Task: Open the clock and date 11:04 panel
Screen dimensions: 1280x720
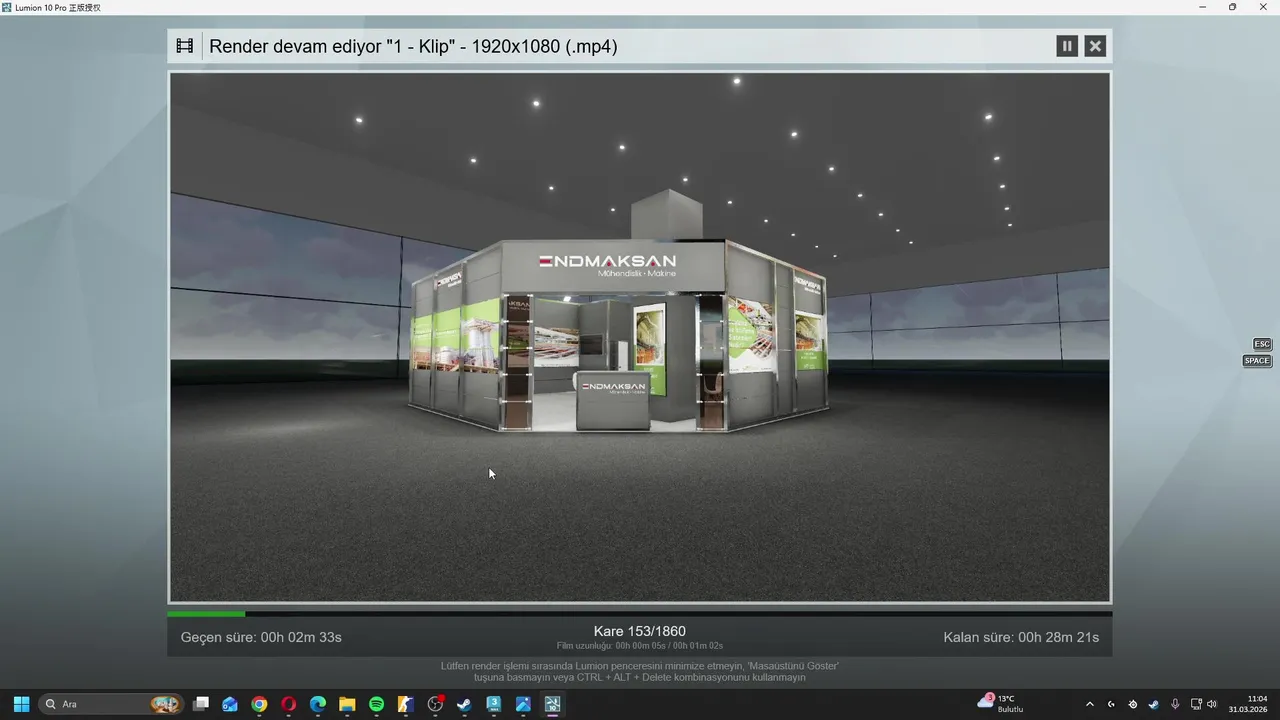Action: tap(1248, 704)
